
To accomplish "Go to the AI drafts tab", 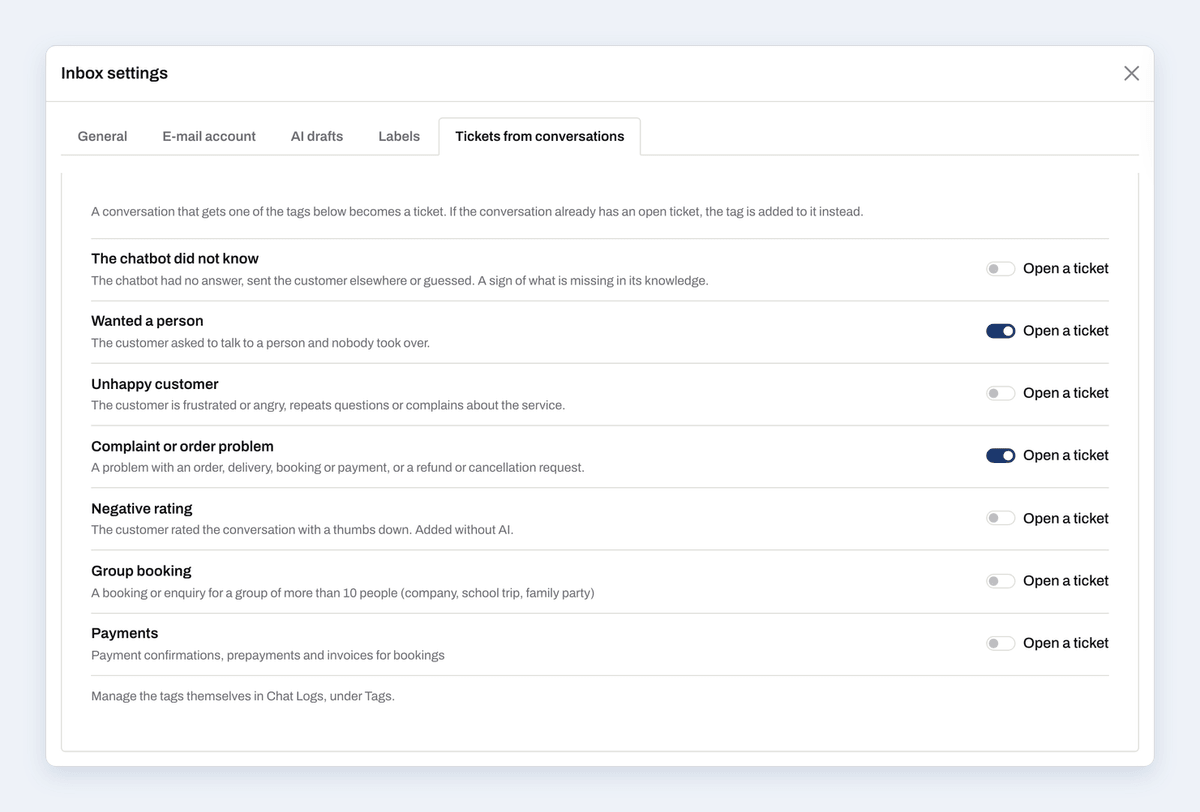I will point(317,136).
